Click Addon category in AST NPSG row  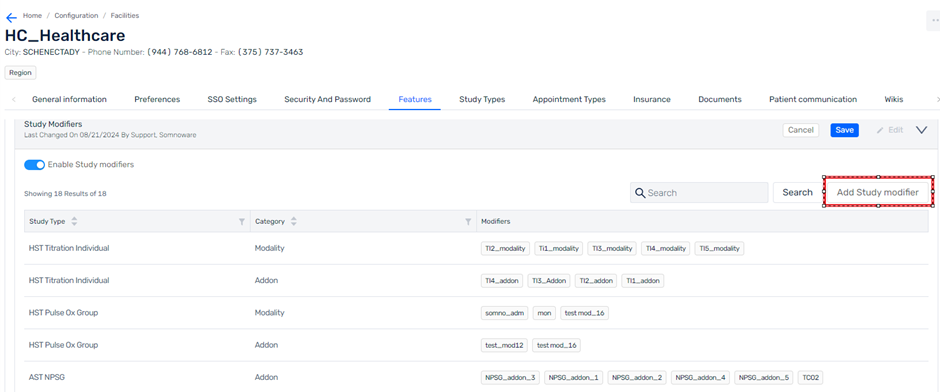pyautogui.click(x=266, y=378)
